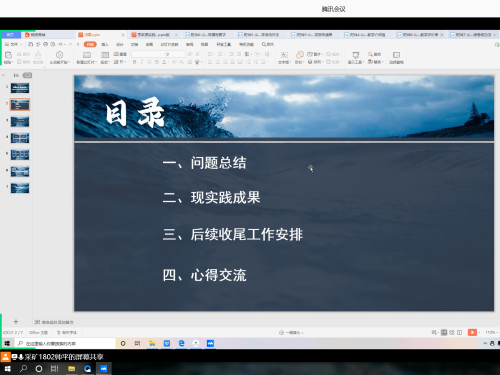Click the orange slideshow play button in status bar
The image size is (500, 375).
click(x=472, y=332)
